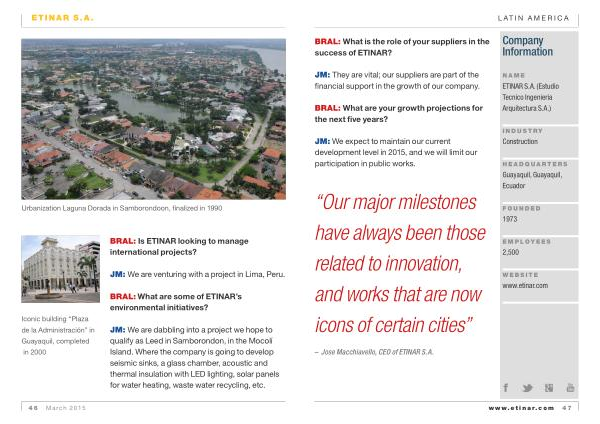Click the NAME label in the sidebar
Screen dimensions: 600x424
pos(514,75)
